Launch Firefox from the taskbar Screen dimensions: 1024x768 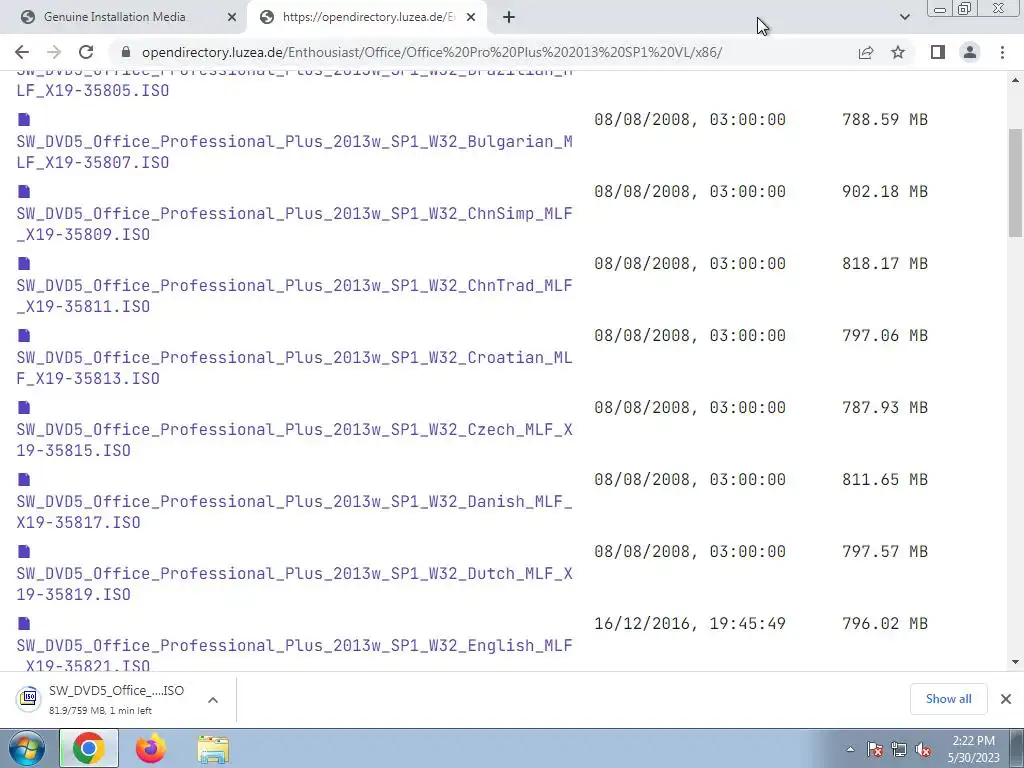[151, 748]
